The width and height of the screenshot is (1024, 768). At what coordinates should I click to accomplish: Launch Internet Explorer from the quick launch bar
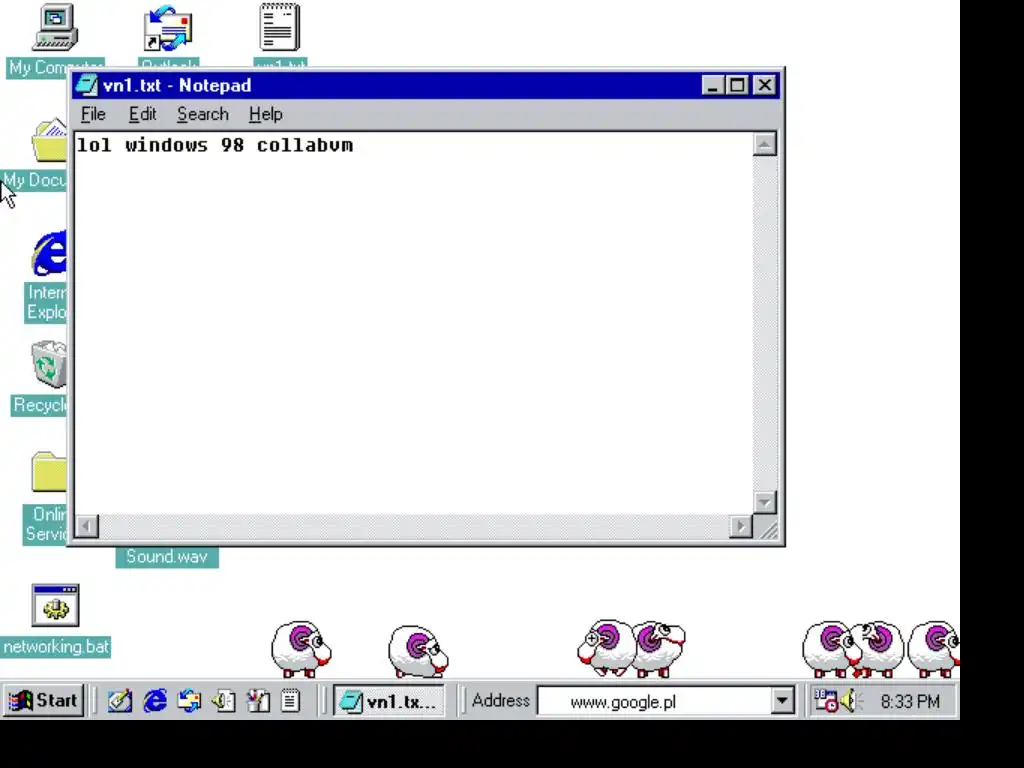click(x=155, y=701)
